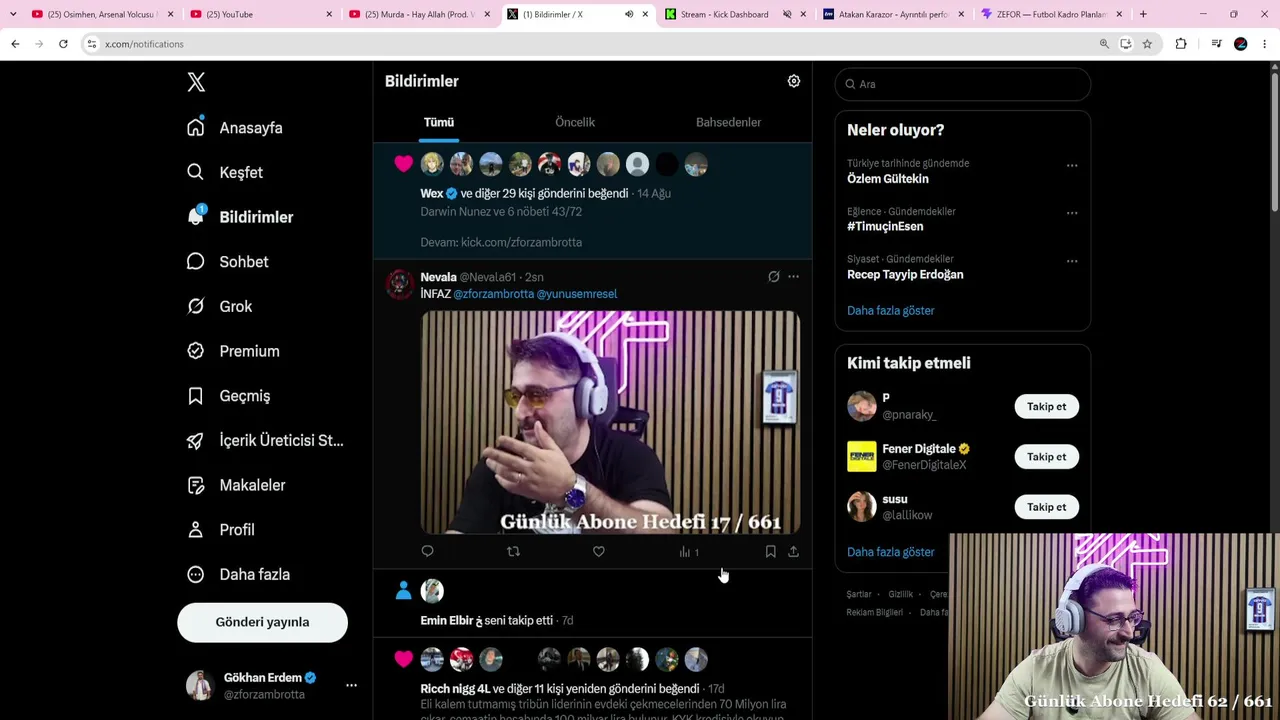Open Gizlilik footer link
Image resolution: width=1280 pixels, height=720 pixels.
click(x=900, y=594)
